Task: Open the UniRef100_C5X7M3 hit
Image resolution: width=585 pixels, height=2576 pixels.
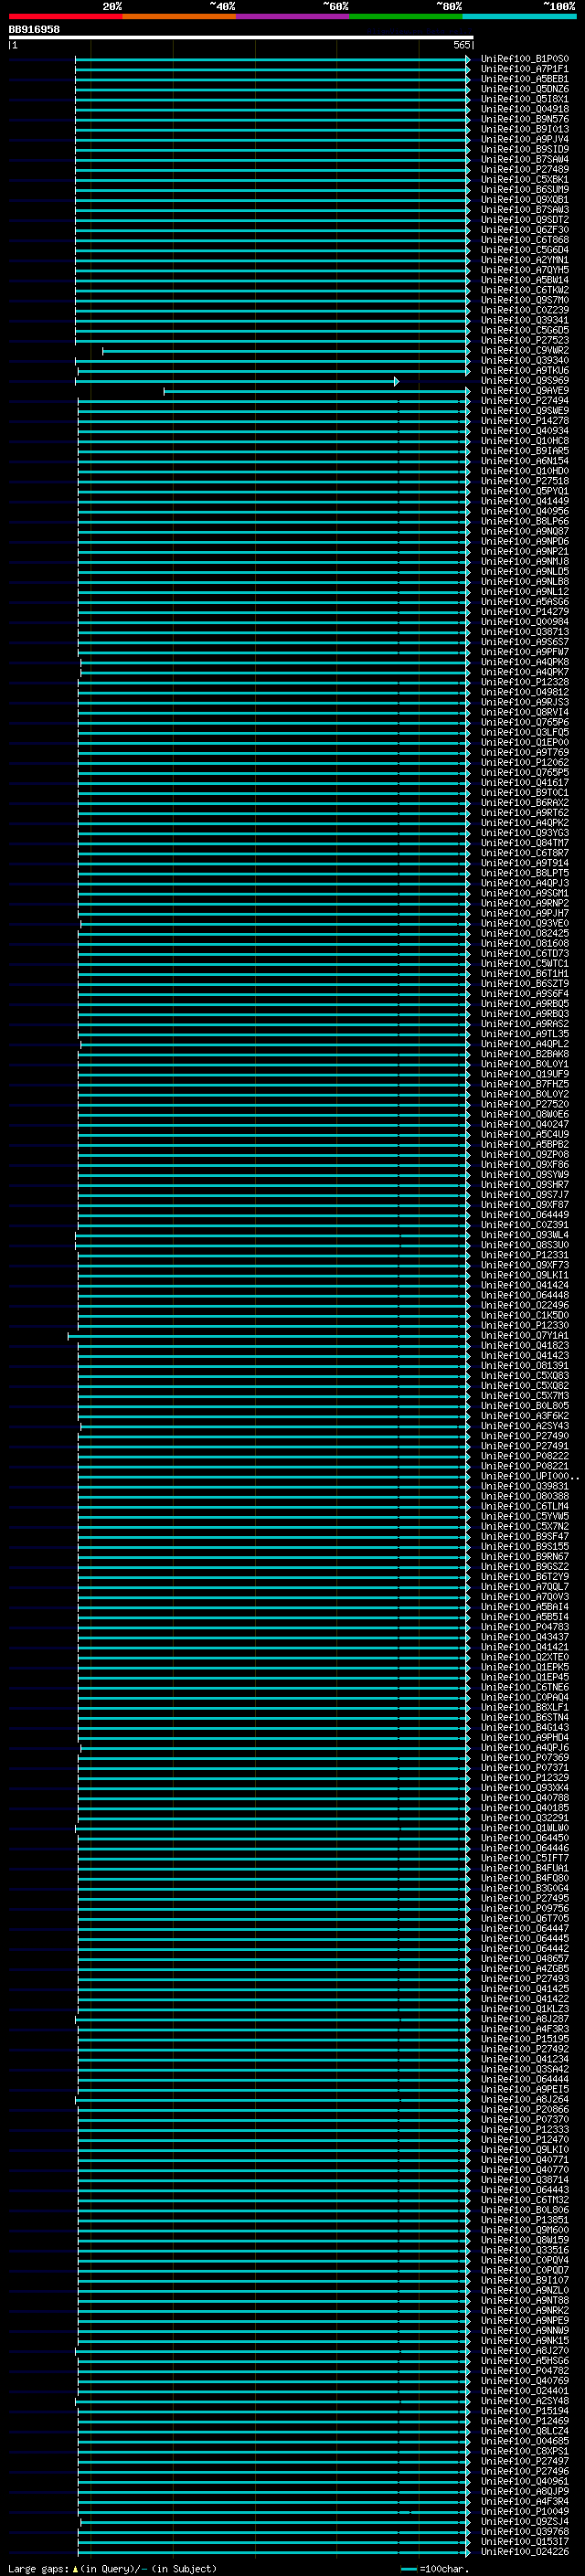Action: tap(525, 1396)
